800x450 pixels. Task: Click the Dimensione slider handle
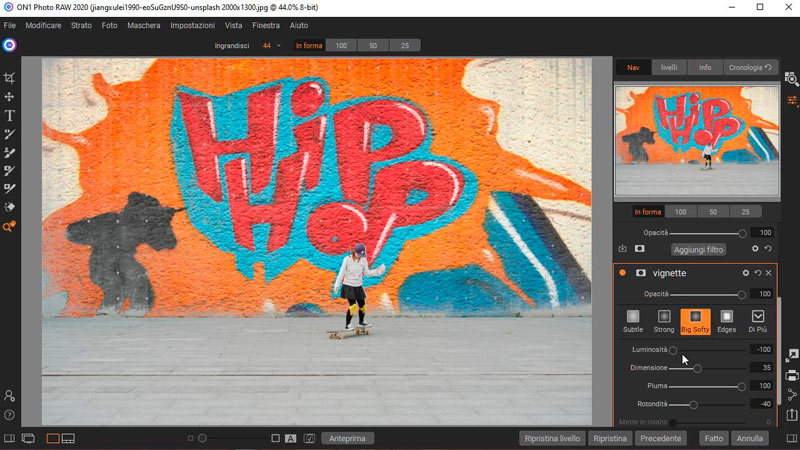point(697,368)
